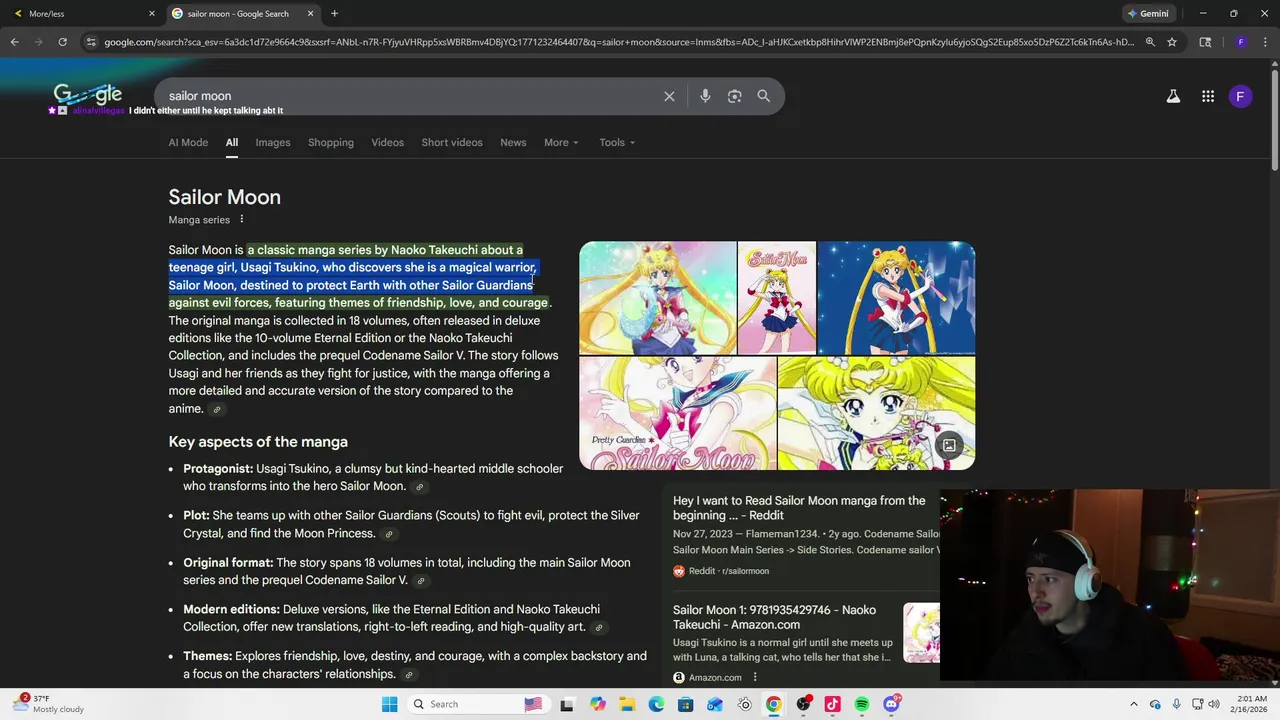
Task: Click the link icon after the Original format bullet
Action: pyautogui.click(x=421, y=581)
